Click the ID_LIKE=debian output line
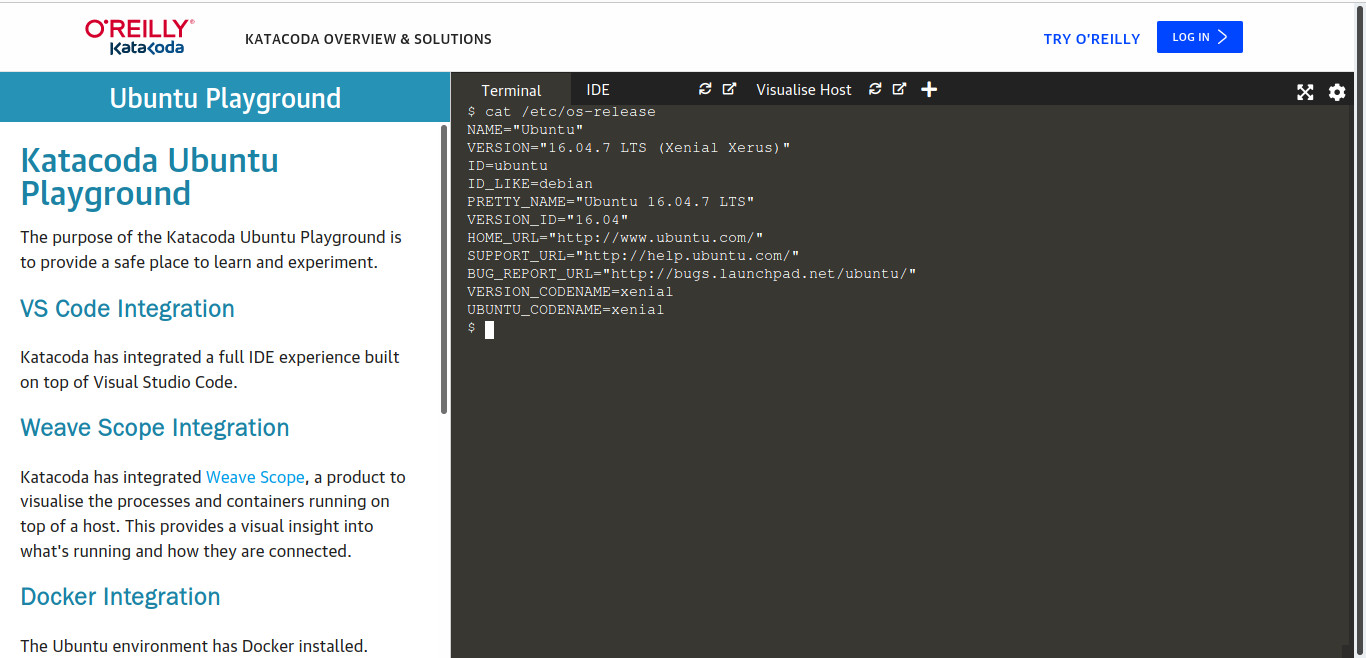 [530, 183]
